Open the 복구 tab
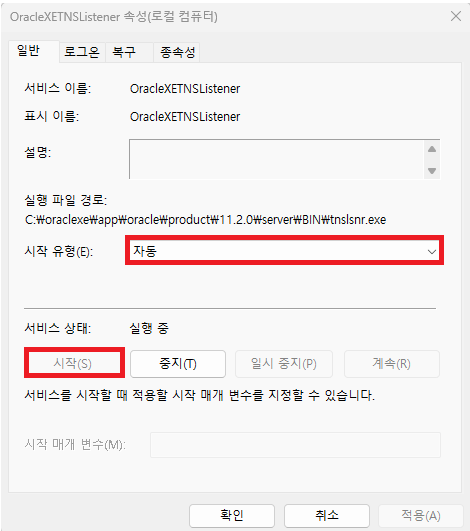Image resolution: width=470 pixels, height=531 pixels. [x=129, y=52]
